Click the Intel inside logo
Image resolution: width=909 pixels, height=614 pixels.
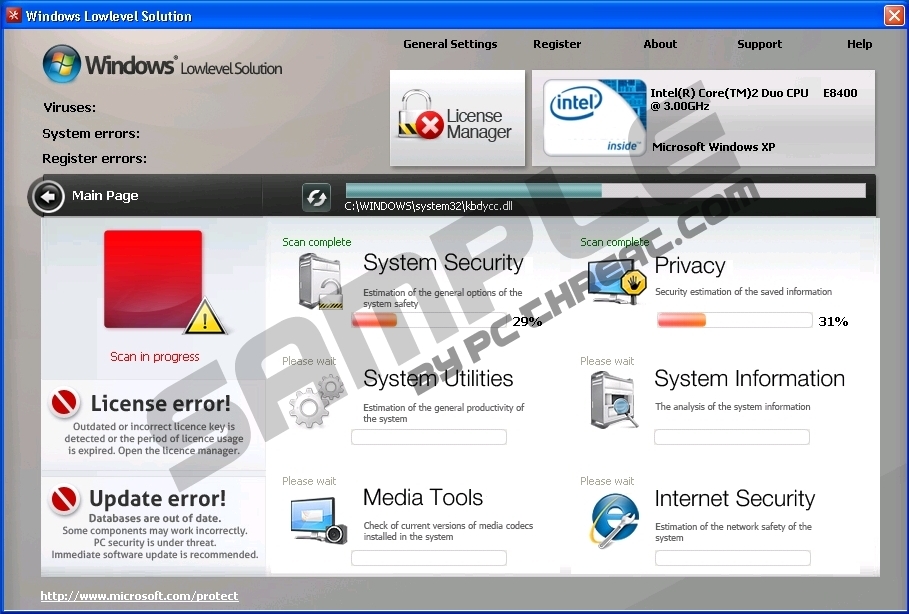click(x=594, y=118)
